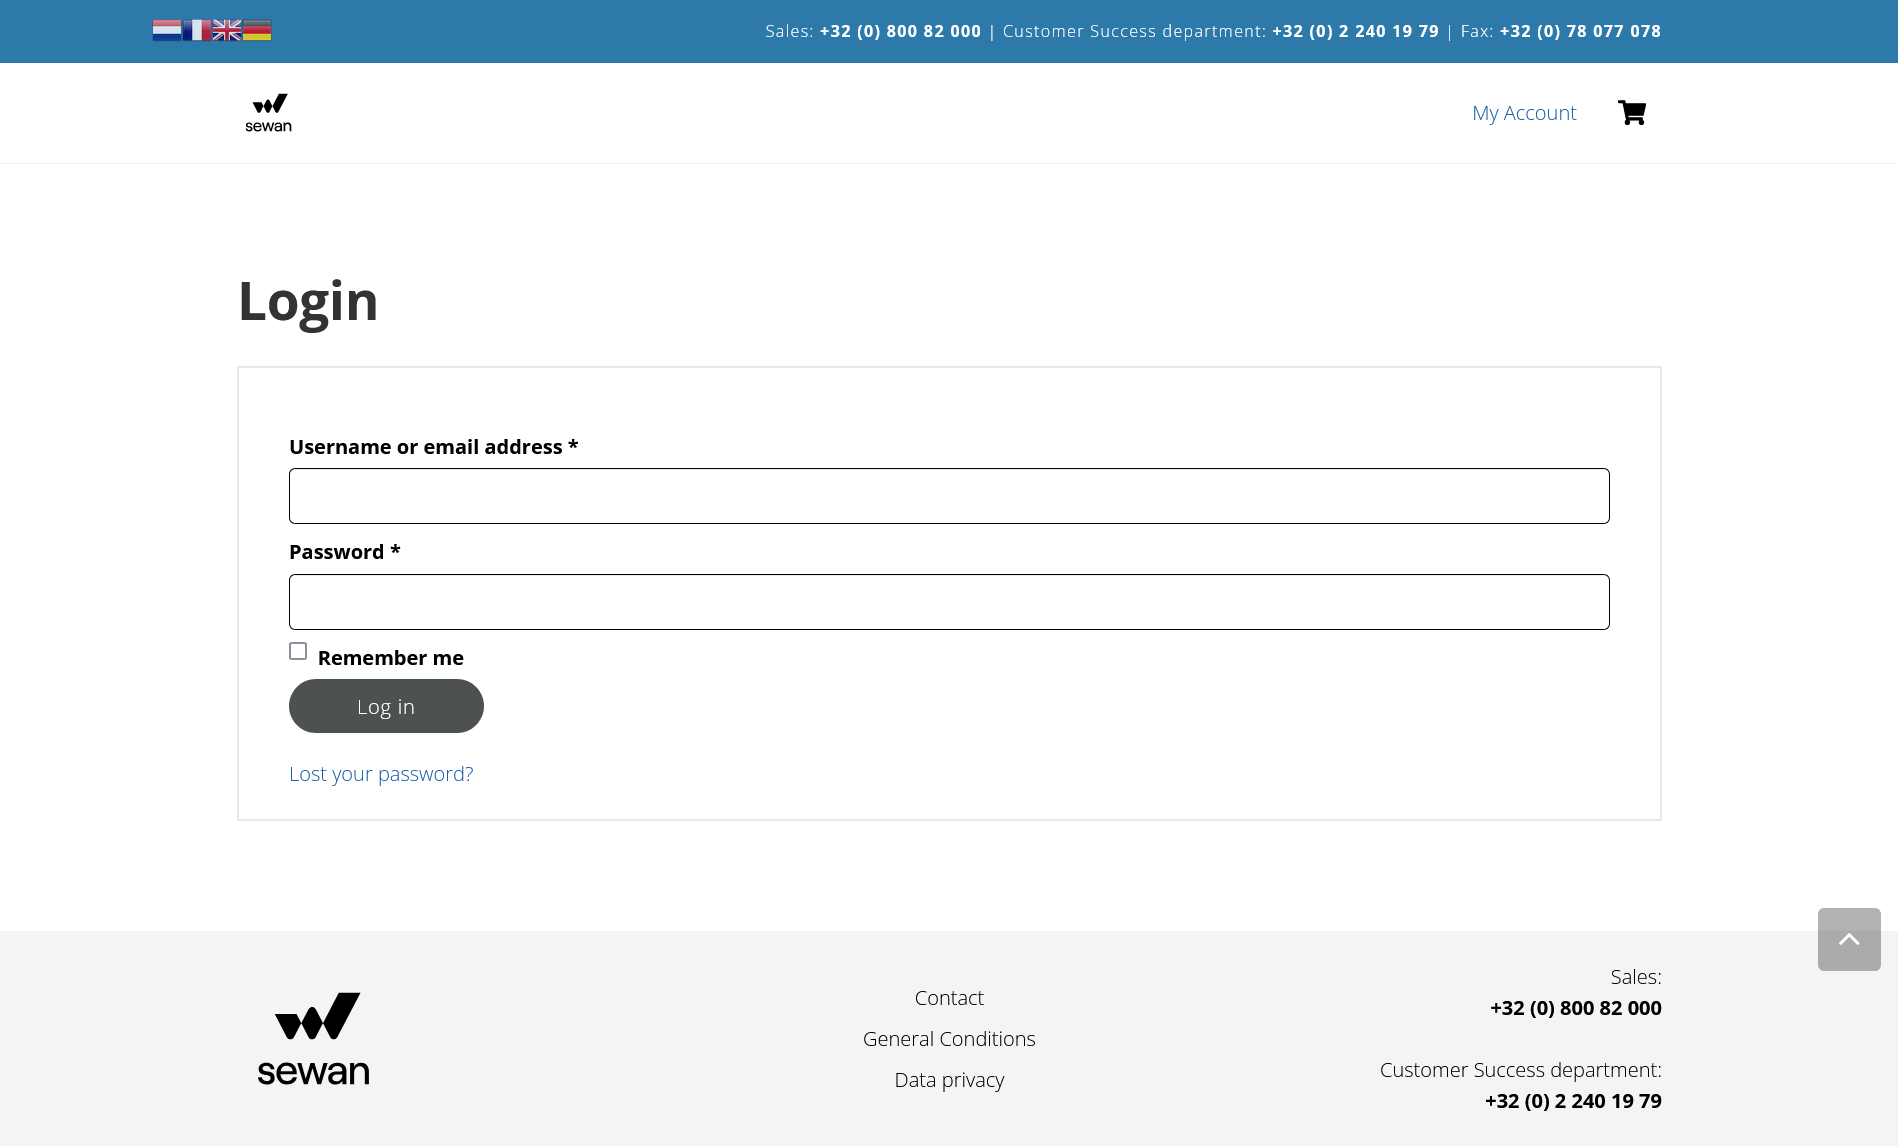Switch site language using German flag
The width and height of the screenshot is (1898, 1146).
pos(258,30)
